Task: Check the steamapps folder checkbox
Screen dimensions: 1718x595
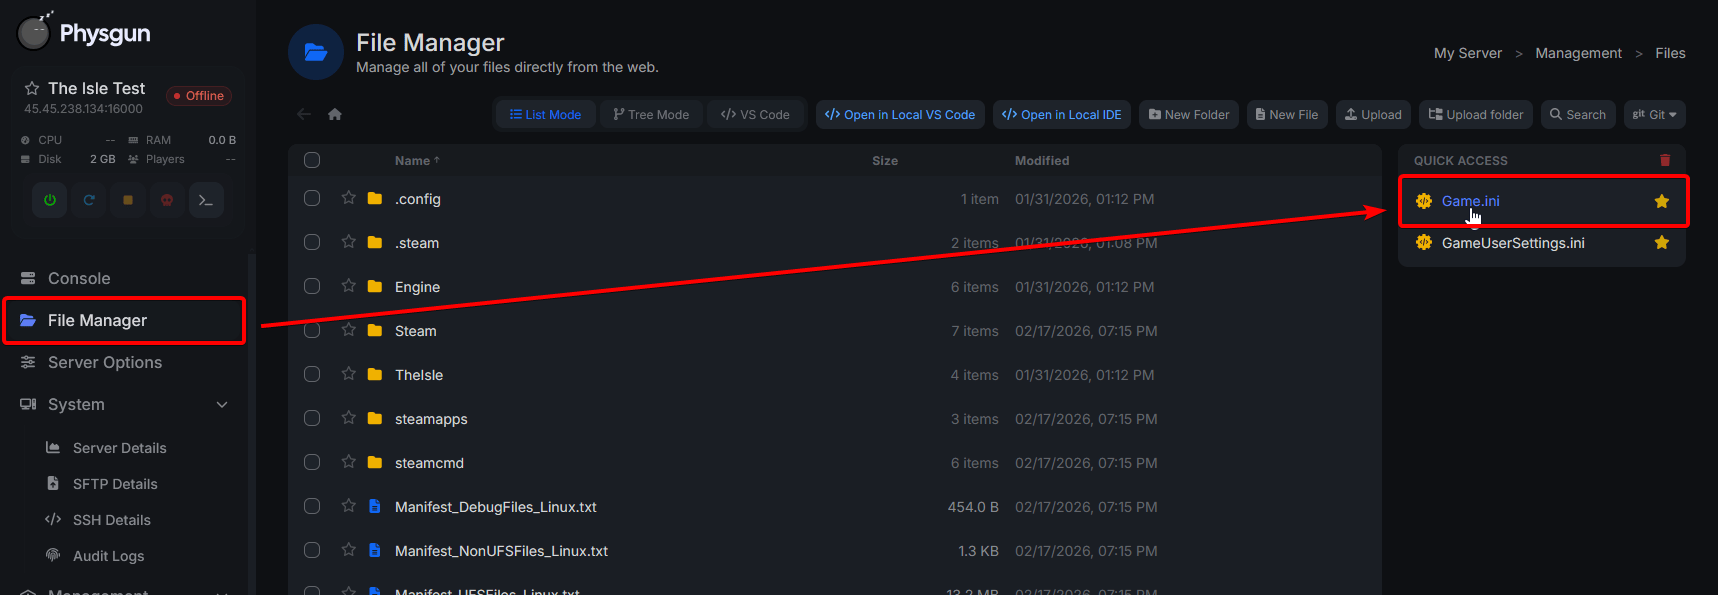Action: 312,418
